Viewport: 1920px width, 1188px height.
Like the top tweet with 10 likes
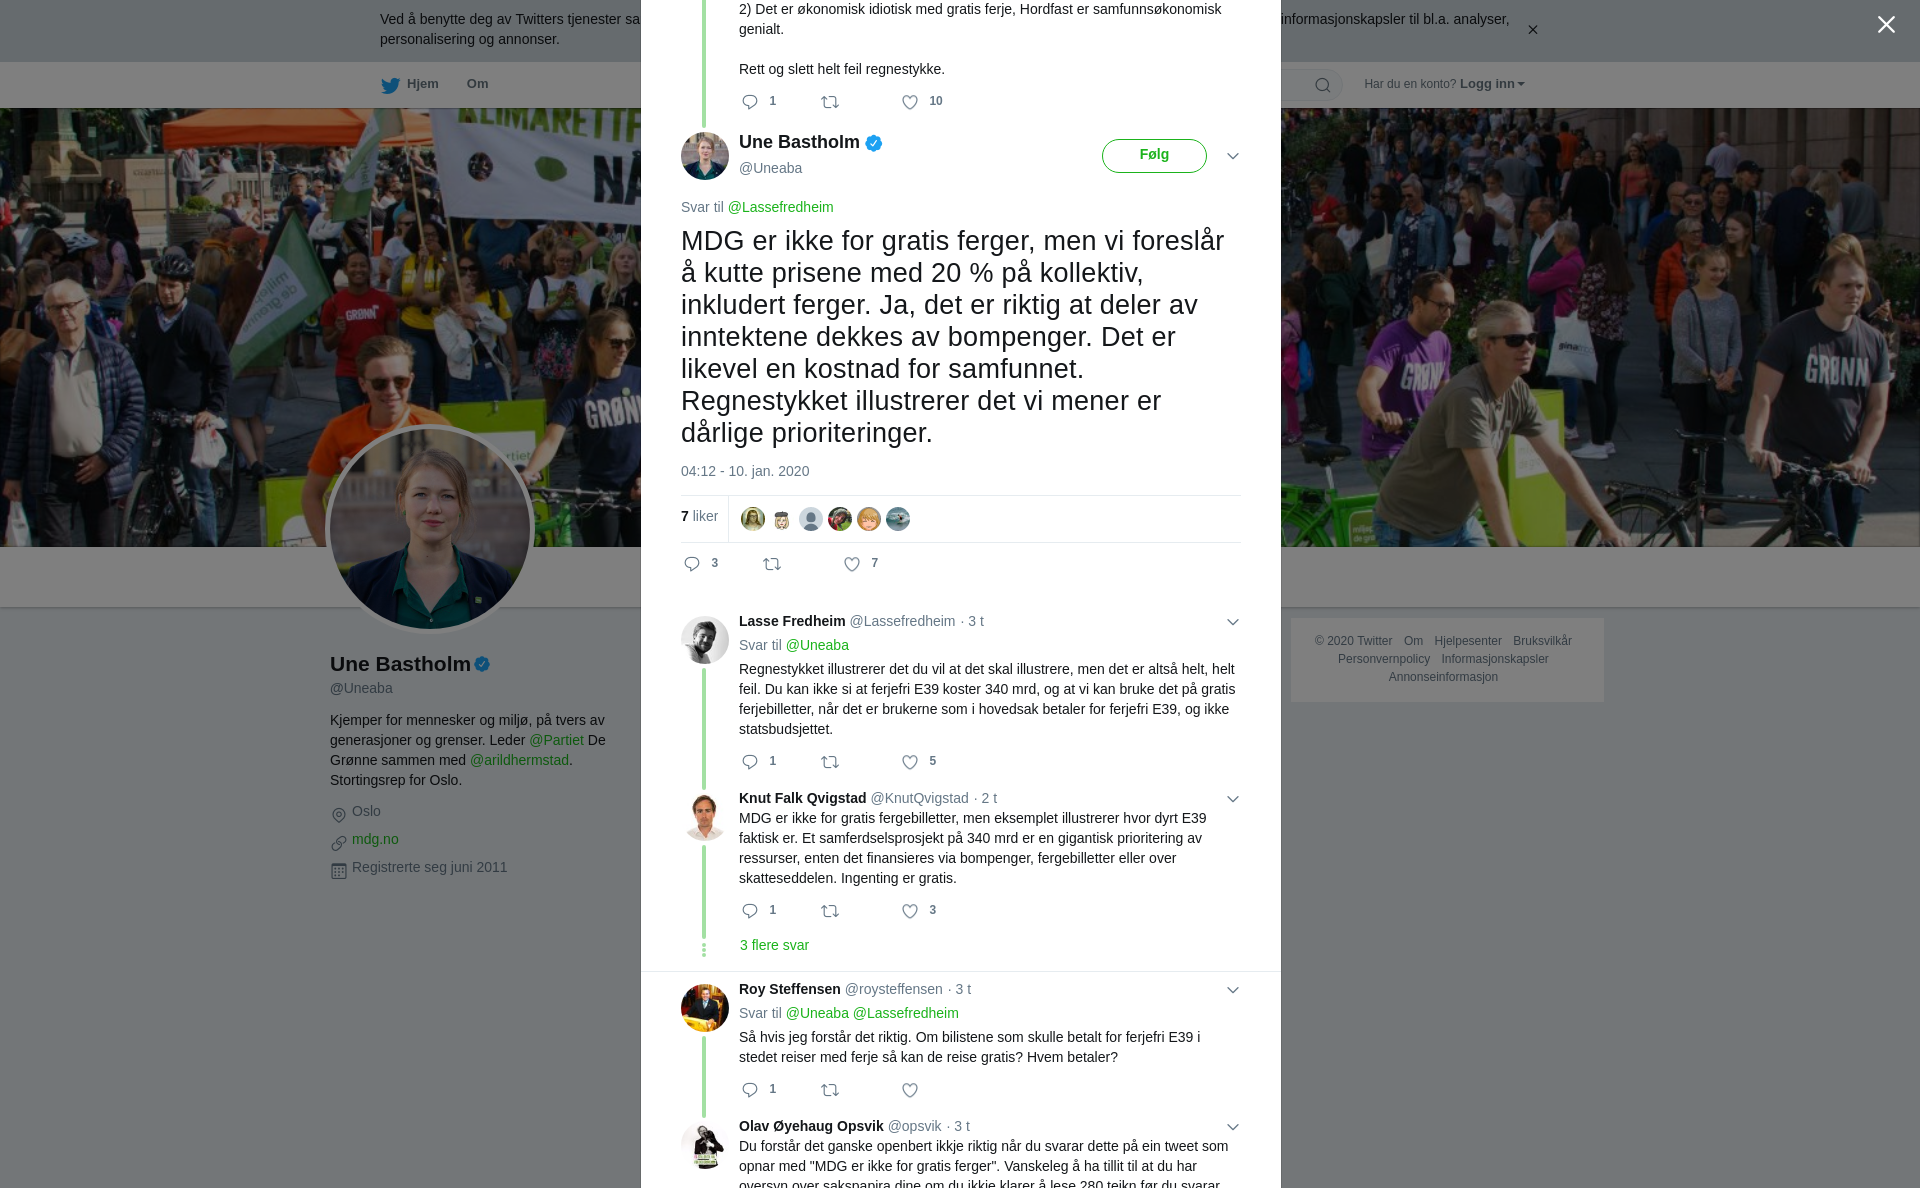[910, 102]
